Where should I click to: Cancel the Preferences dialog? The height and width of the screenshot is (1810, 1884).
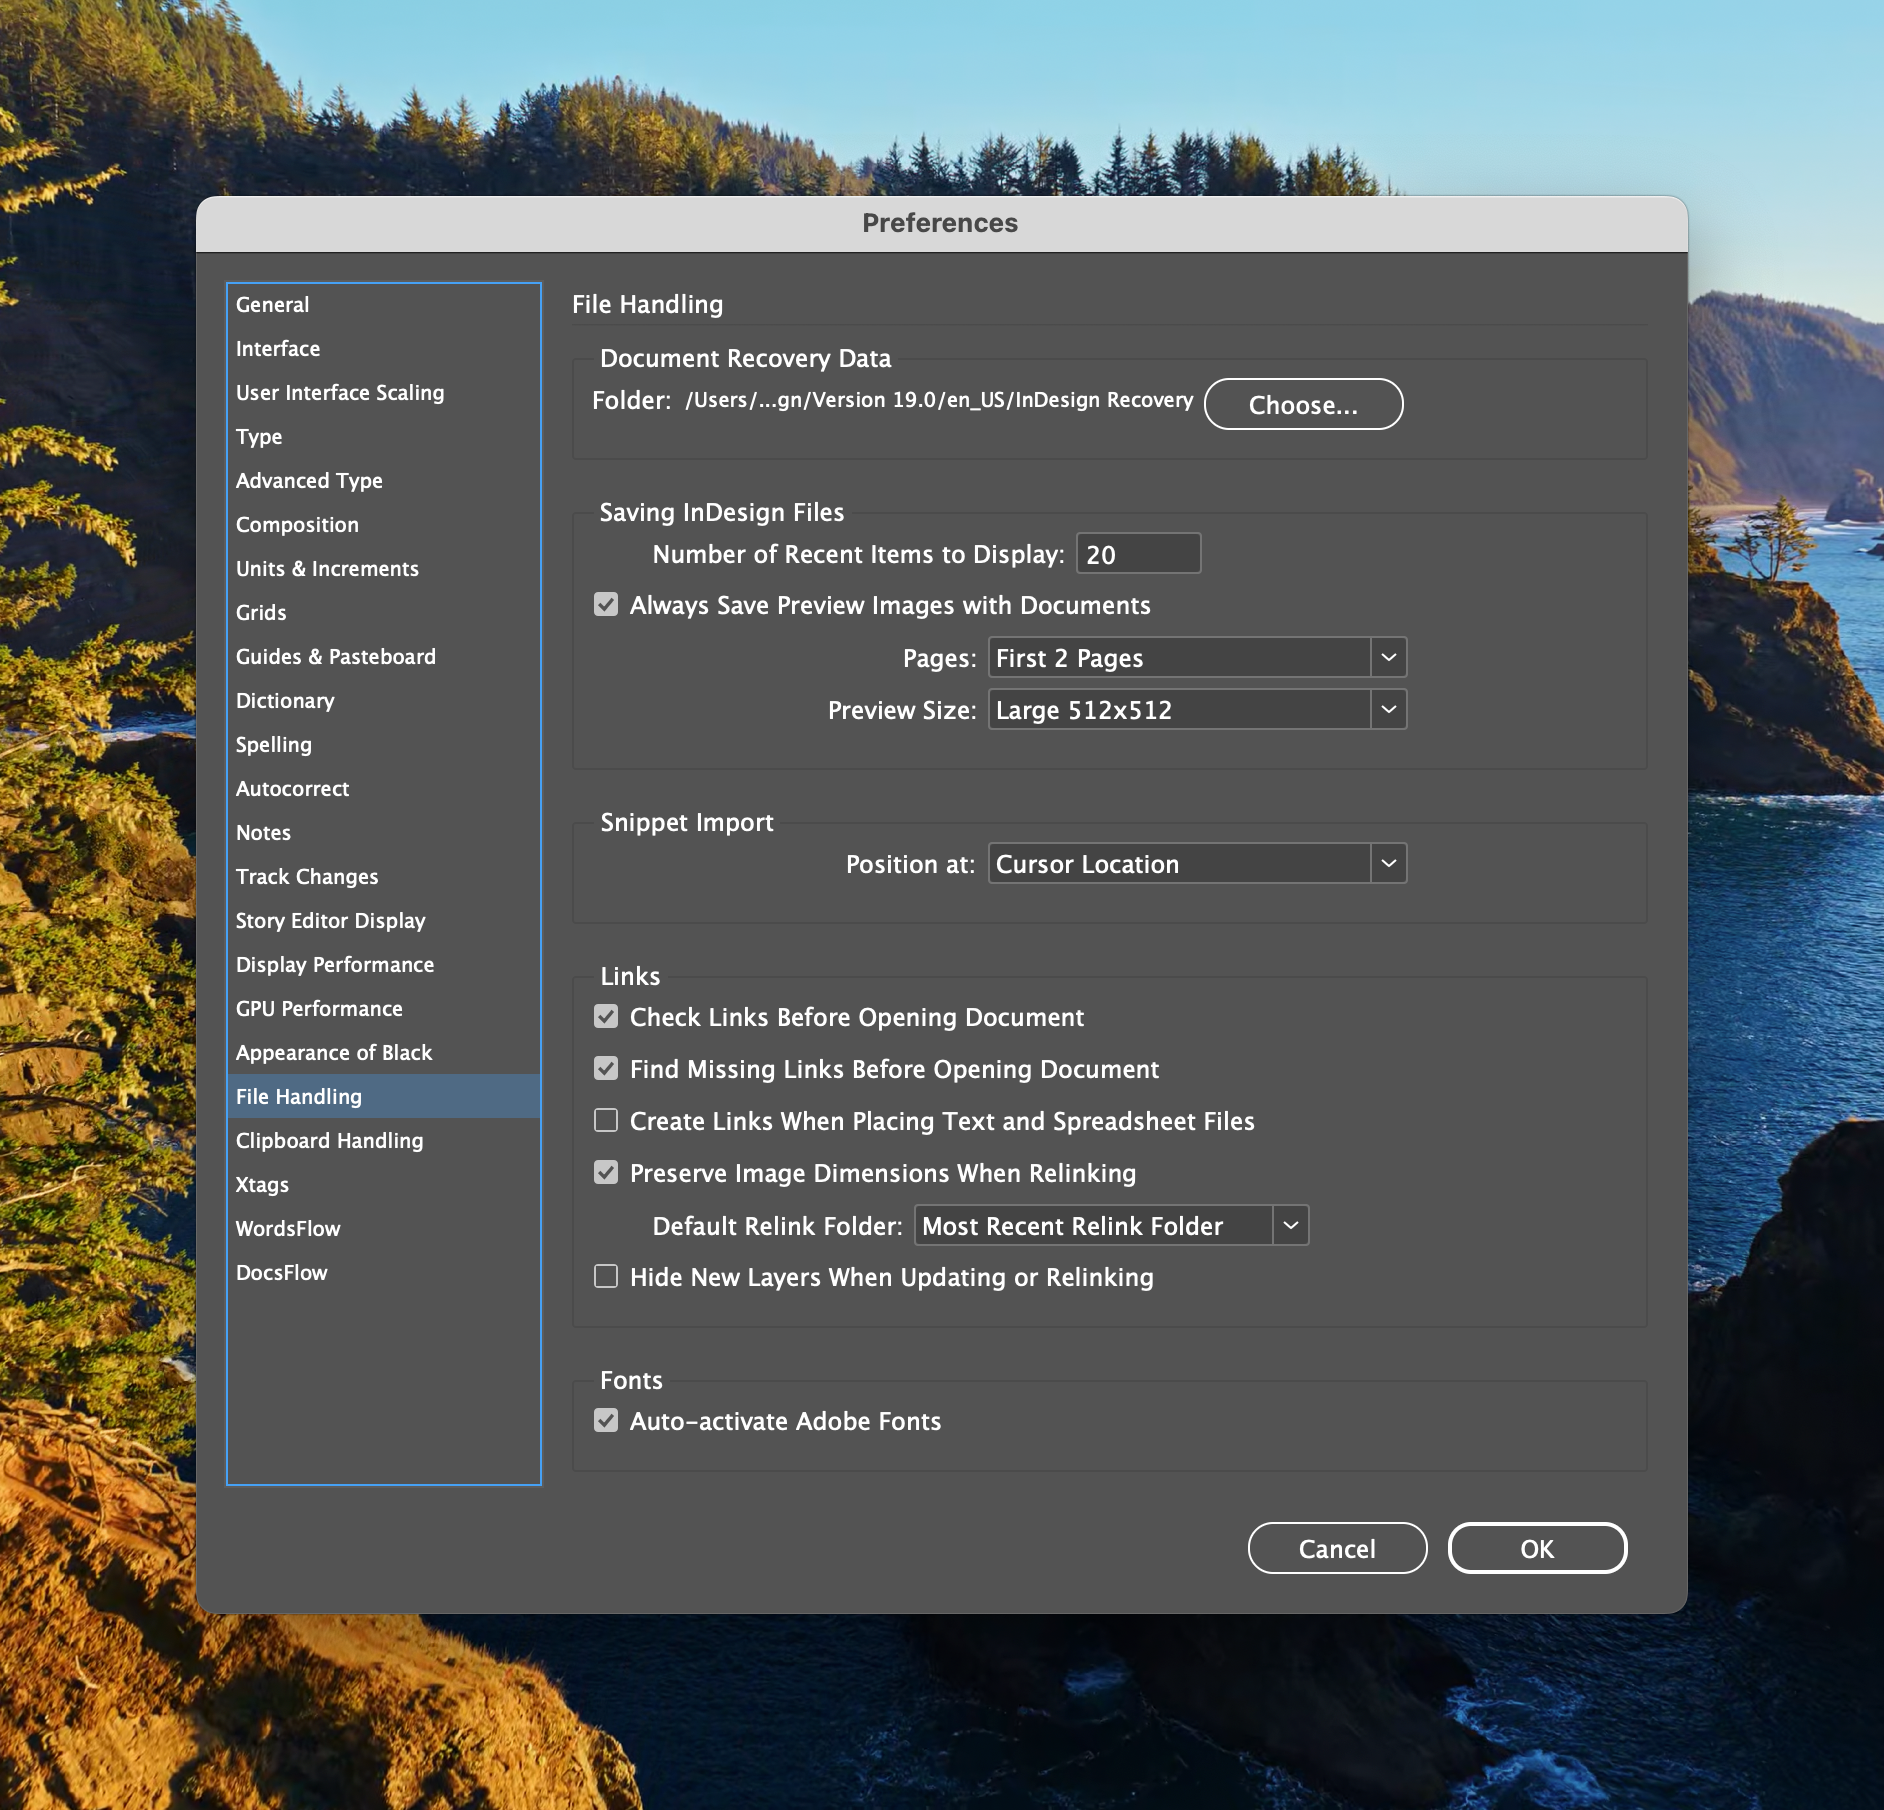1336,1548
